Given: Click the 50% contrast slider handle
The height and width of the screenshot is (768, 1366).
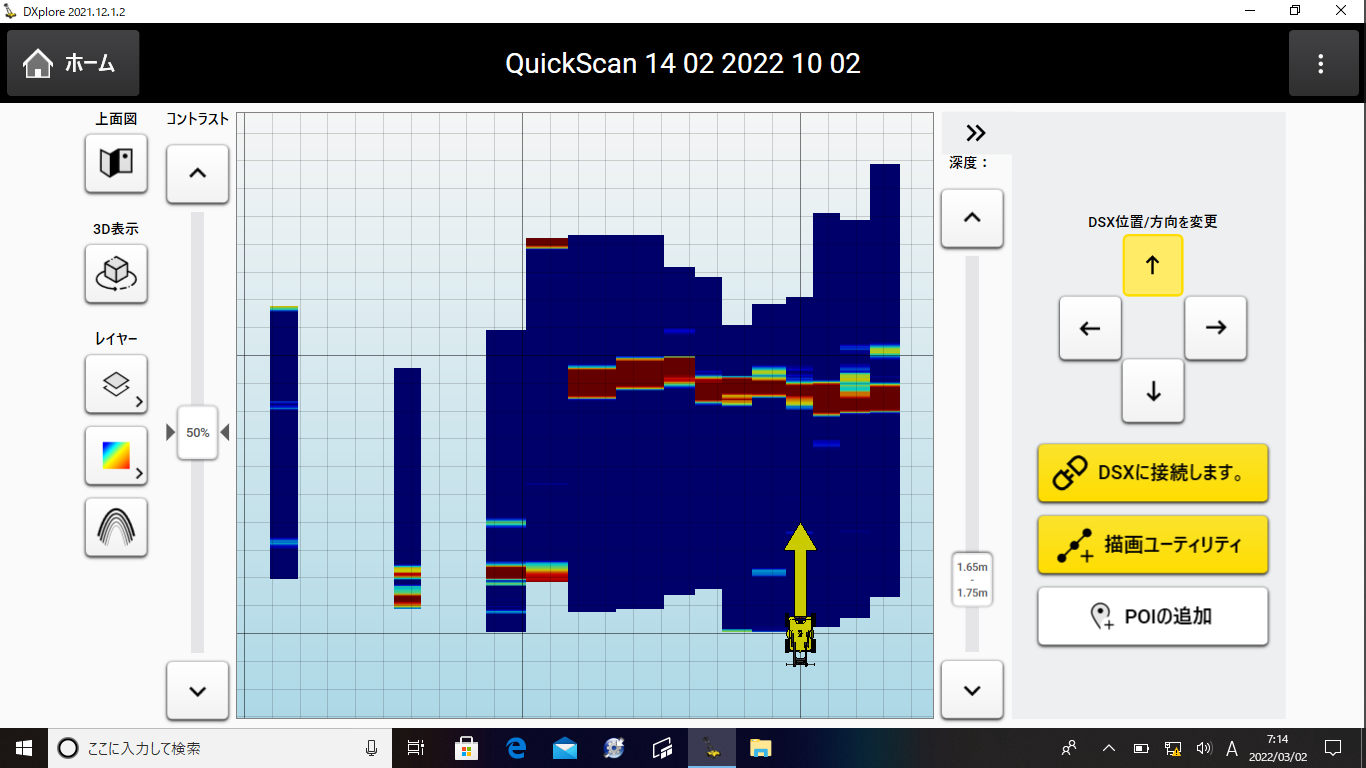Looking at the screenshot, I should tap(197, 433).
